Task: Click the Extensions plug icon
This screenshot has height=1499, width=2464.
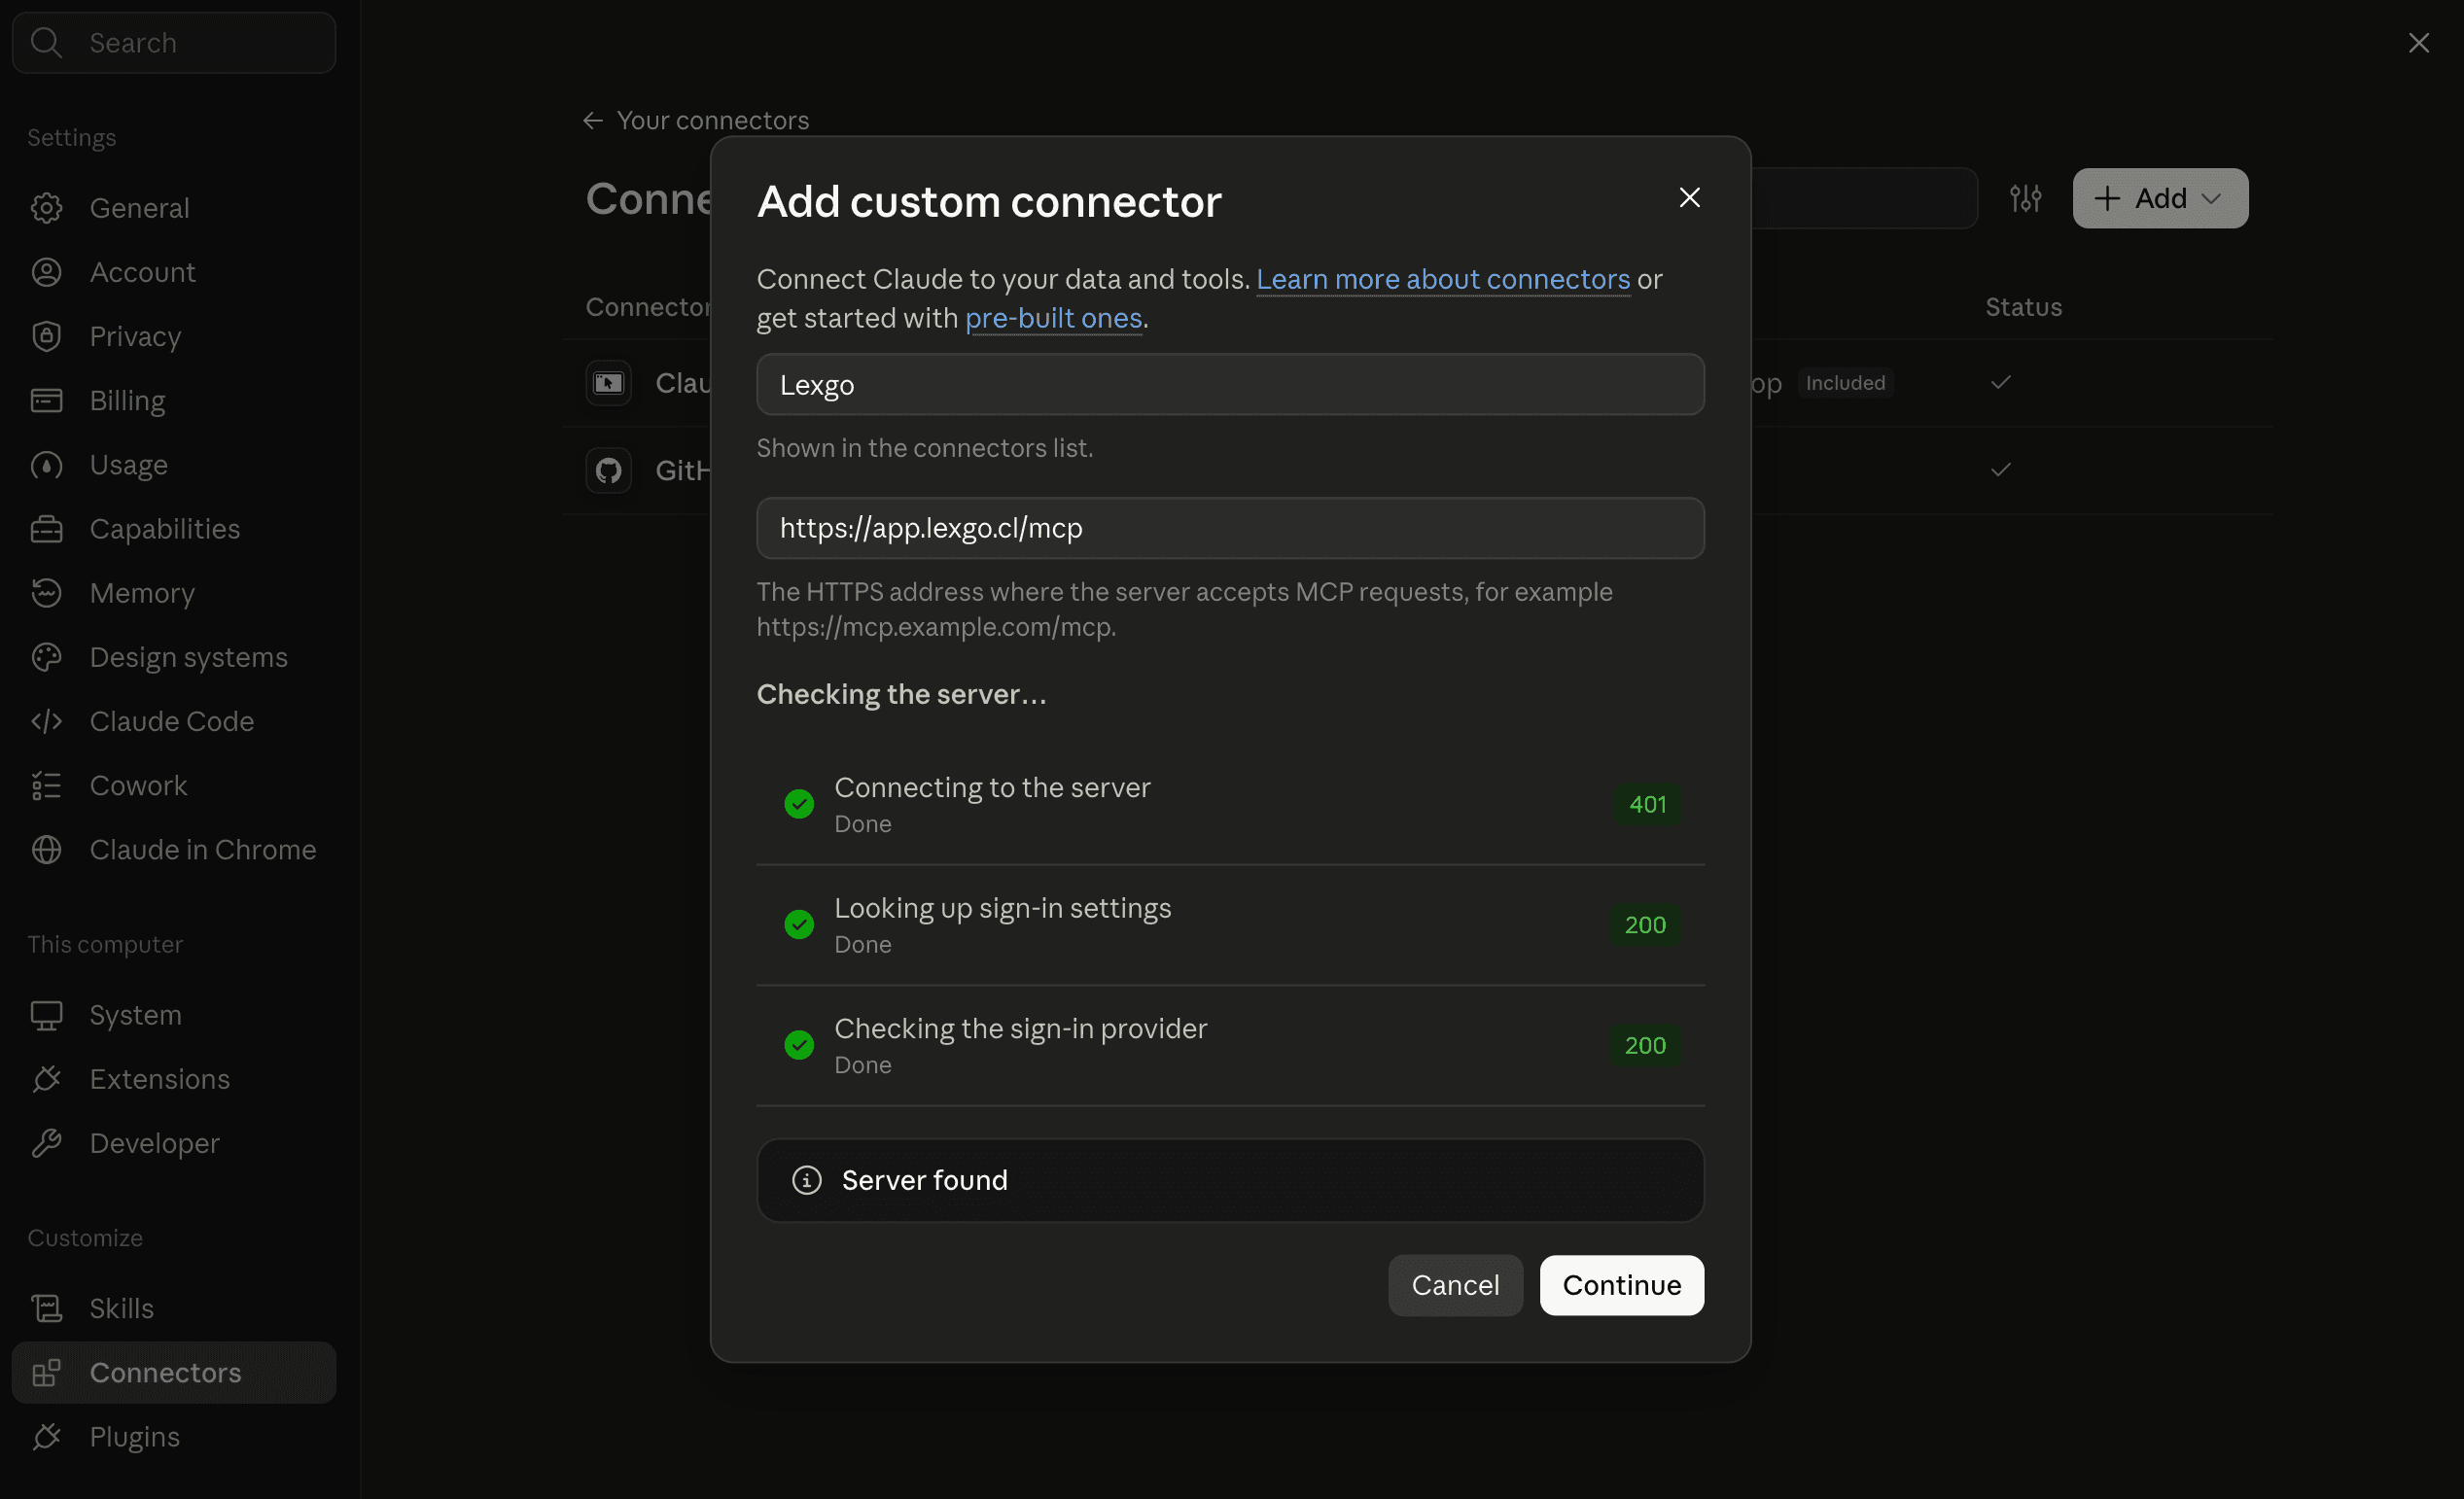Action: (46, 1079)
